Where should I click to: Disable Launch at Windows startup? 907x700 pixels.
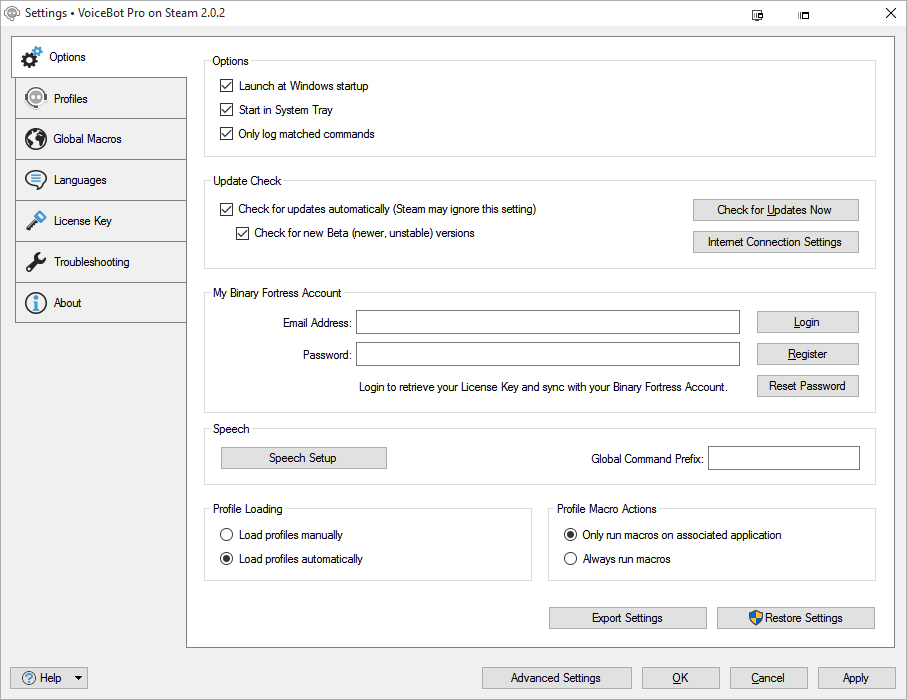(x=226, y=86)
